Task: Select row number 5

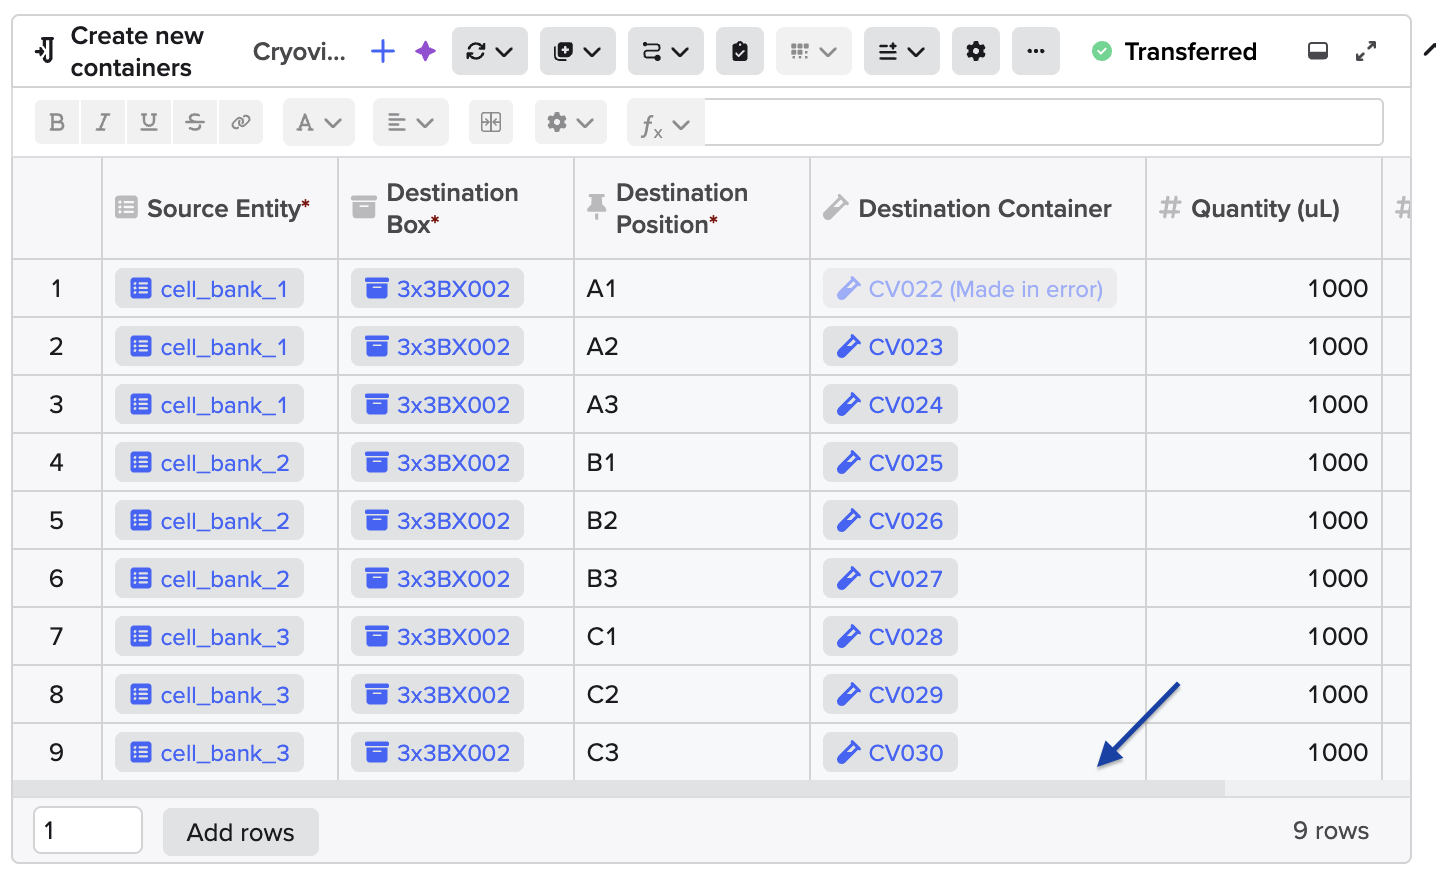Action: [57, 521]
